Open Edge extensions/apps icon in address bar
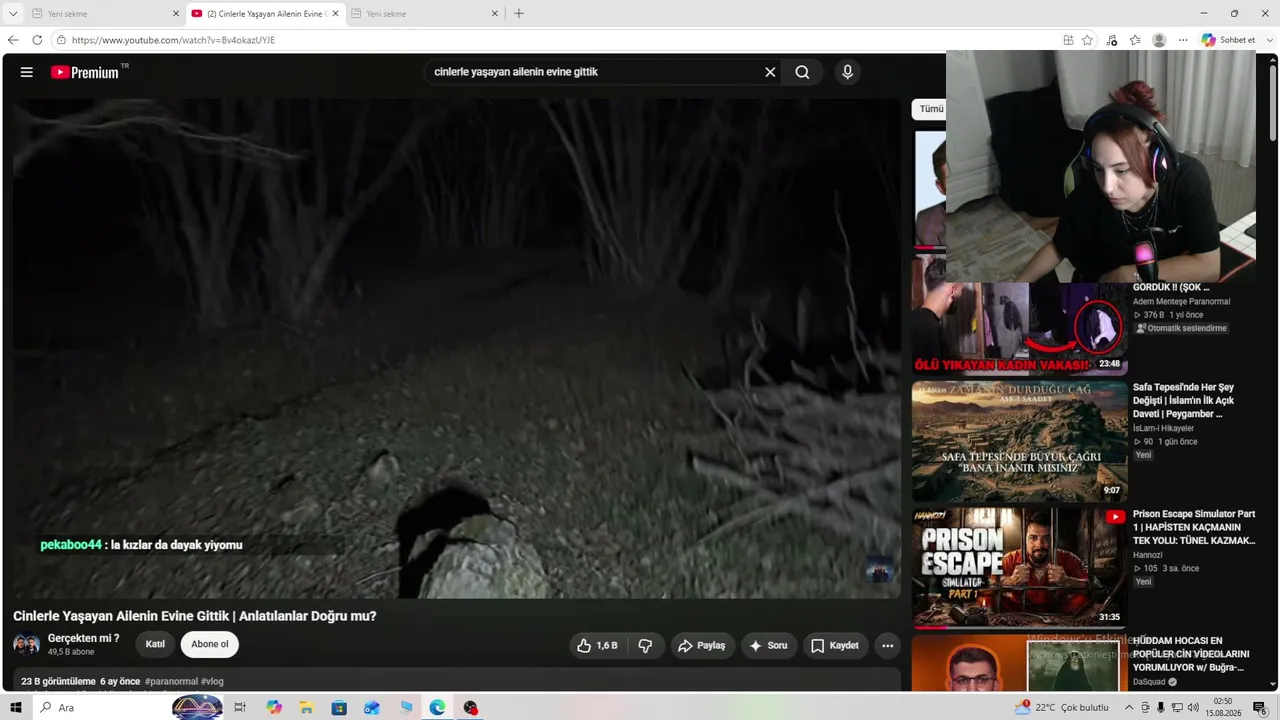 click(x=1068, y=40)
